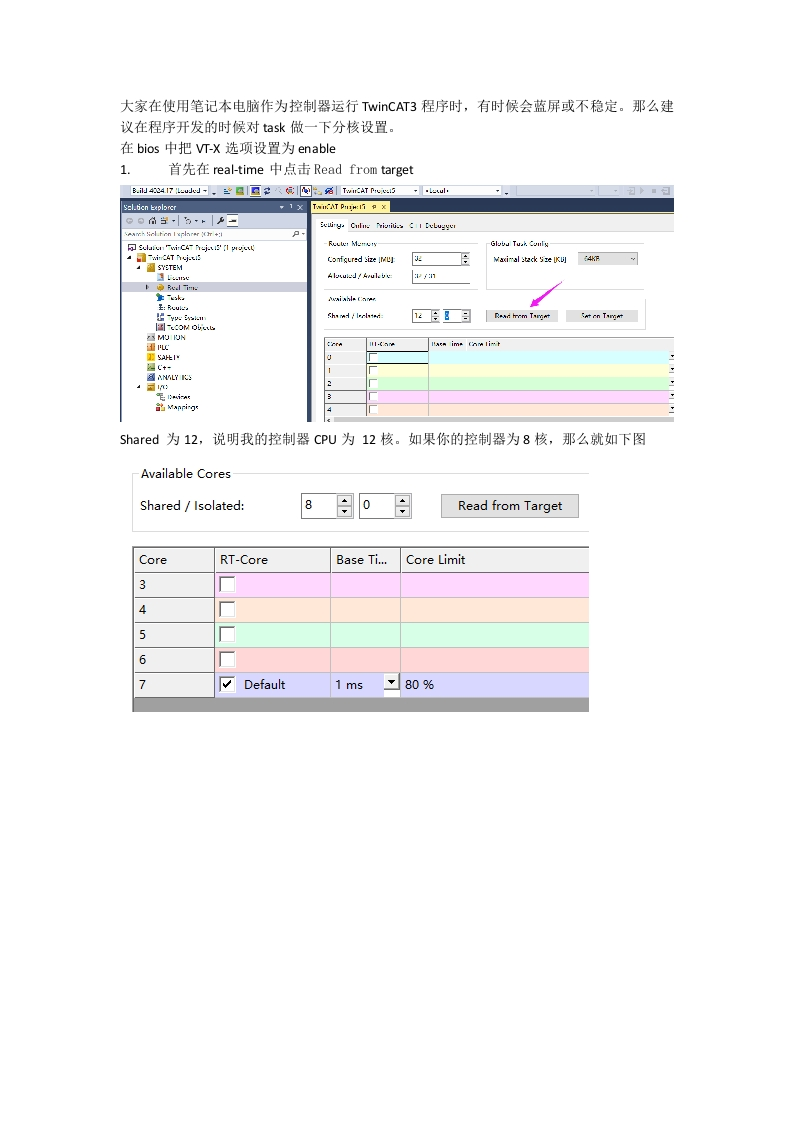Screen dimensions: 793x1122
Task: Open the 1 ms base time dropdown arrow
Action: coord(391,682)
